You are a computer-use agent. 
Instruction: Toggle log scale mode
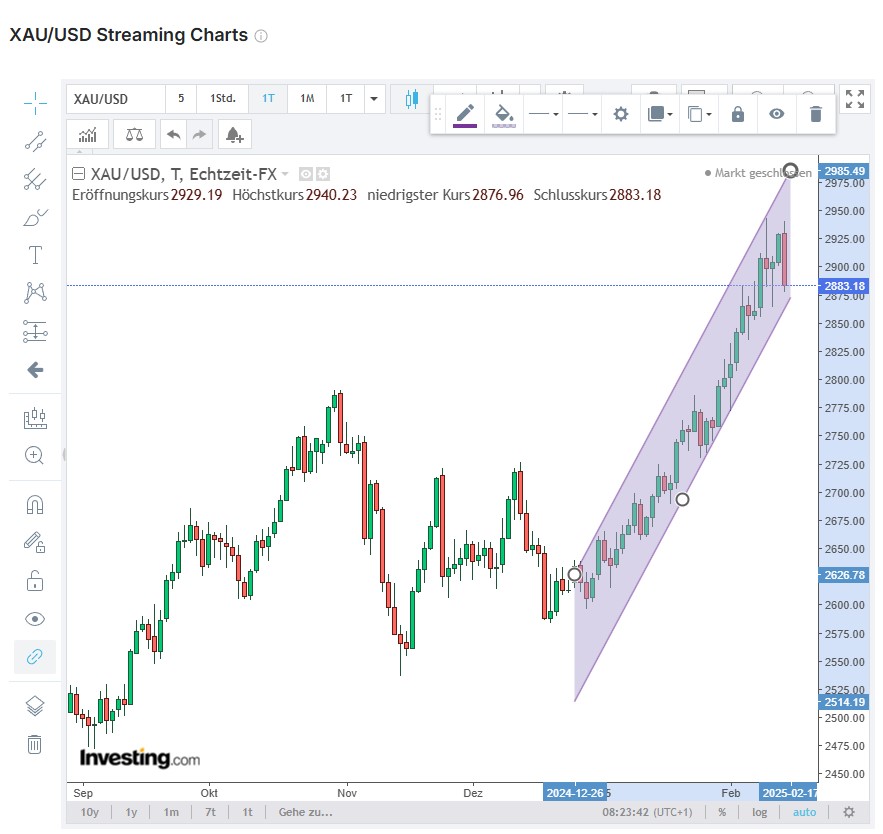pyautogui.click(x=759, y=812)
